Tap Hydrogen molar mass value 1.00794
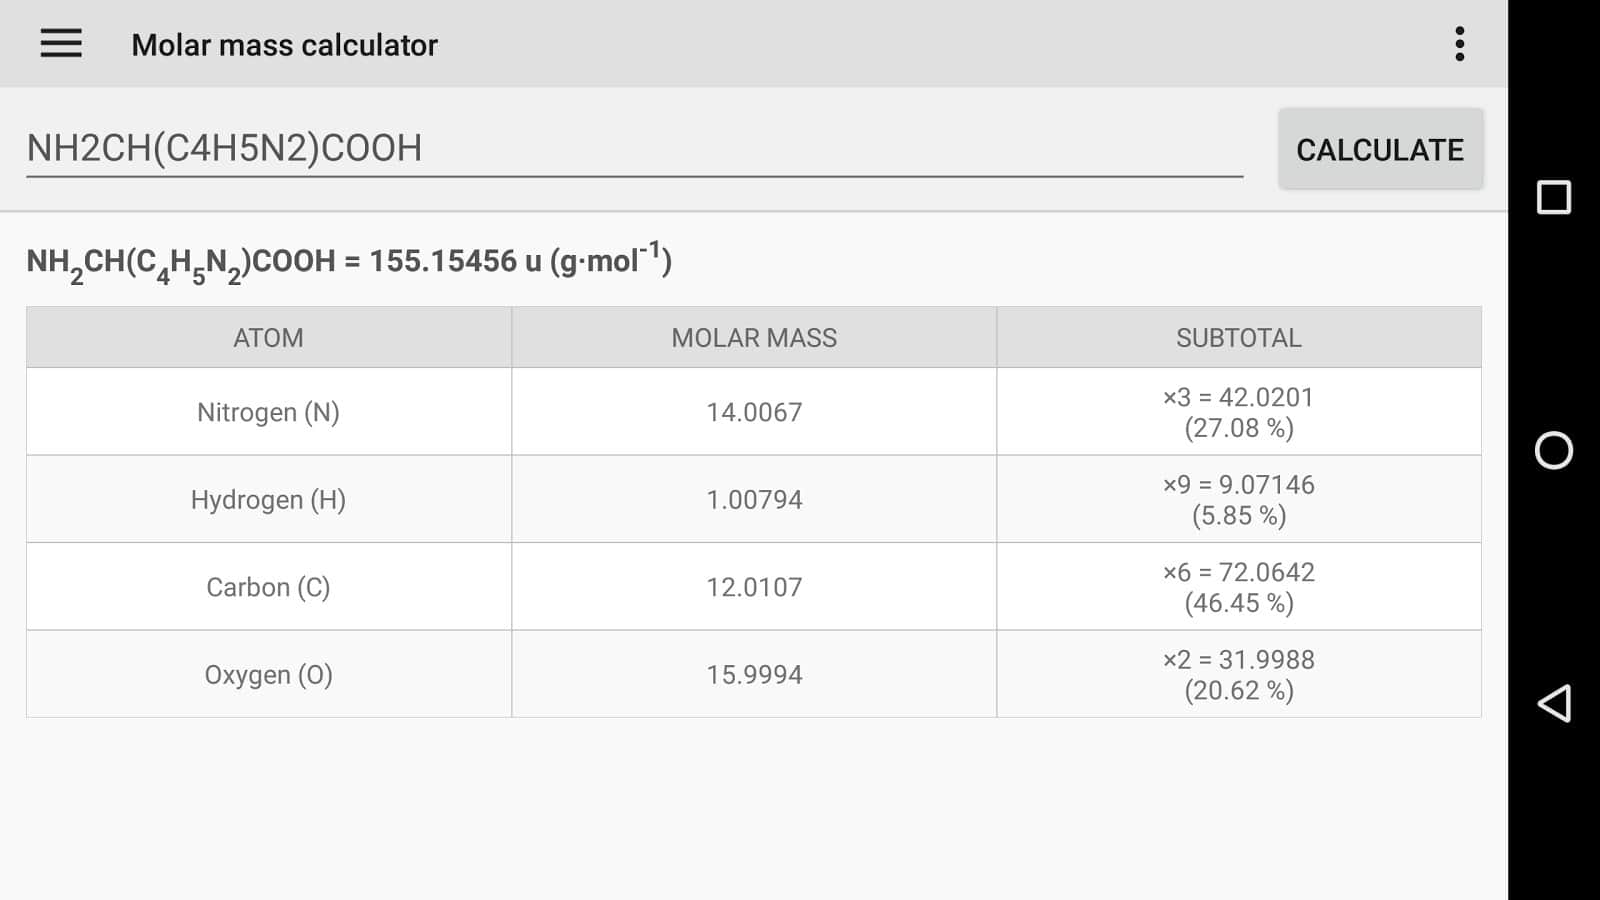This screenshot has width=1600, height=900. (x=754, y=500)
